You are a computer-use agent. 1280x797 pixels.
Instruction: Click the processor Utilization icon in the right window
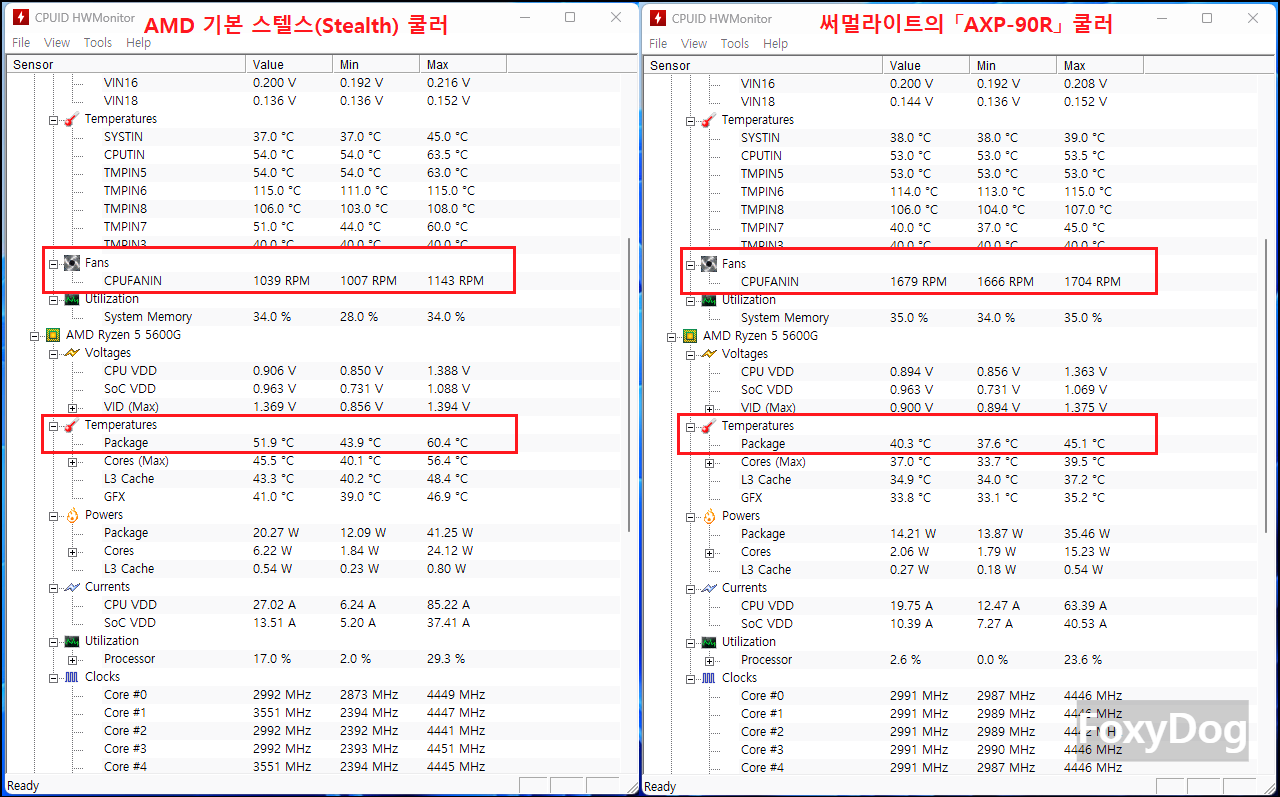pyautogui.click(x=708, y=642)
